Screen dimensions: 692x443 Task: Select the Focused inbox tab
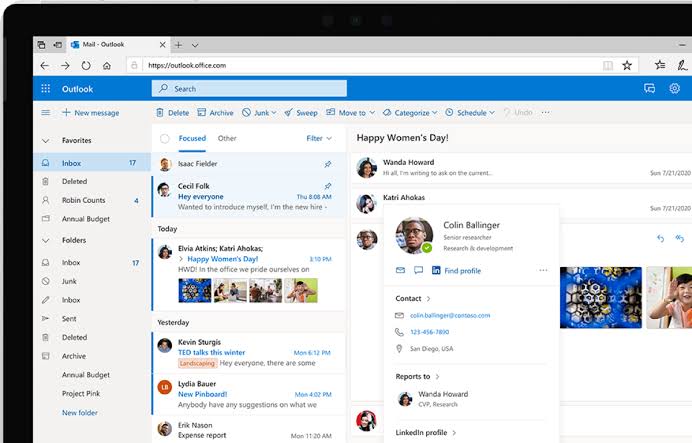[x=192, y=139]
